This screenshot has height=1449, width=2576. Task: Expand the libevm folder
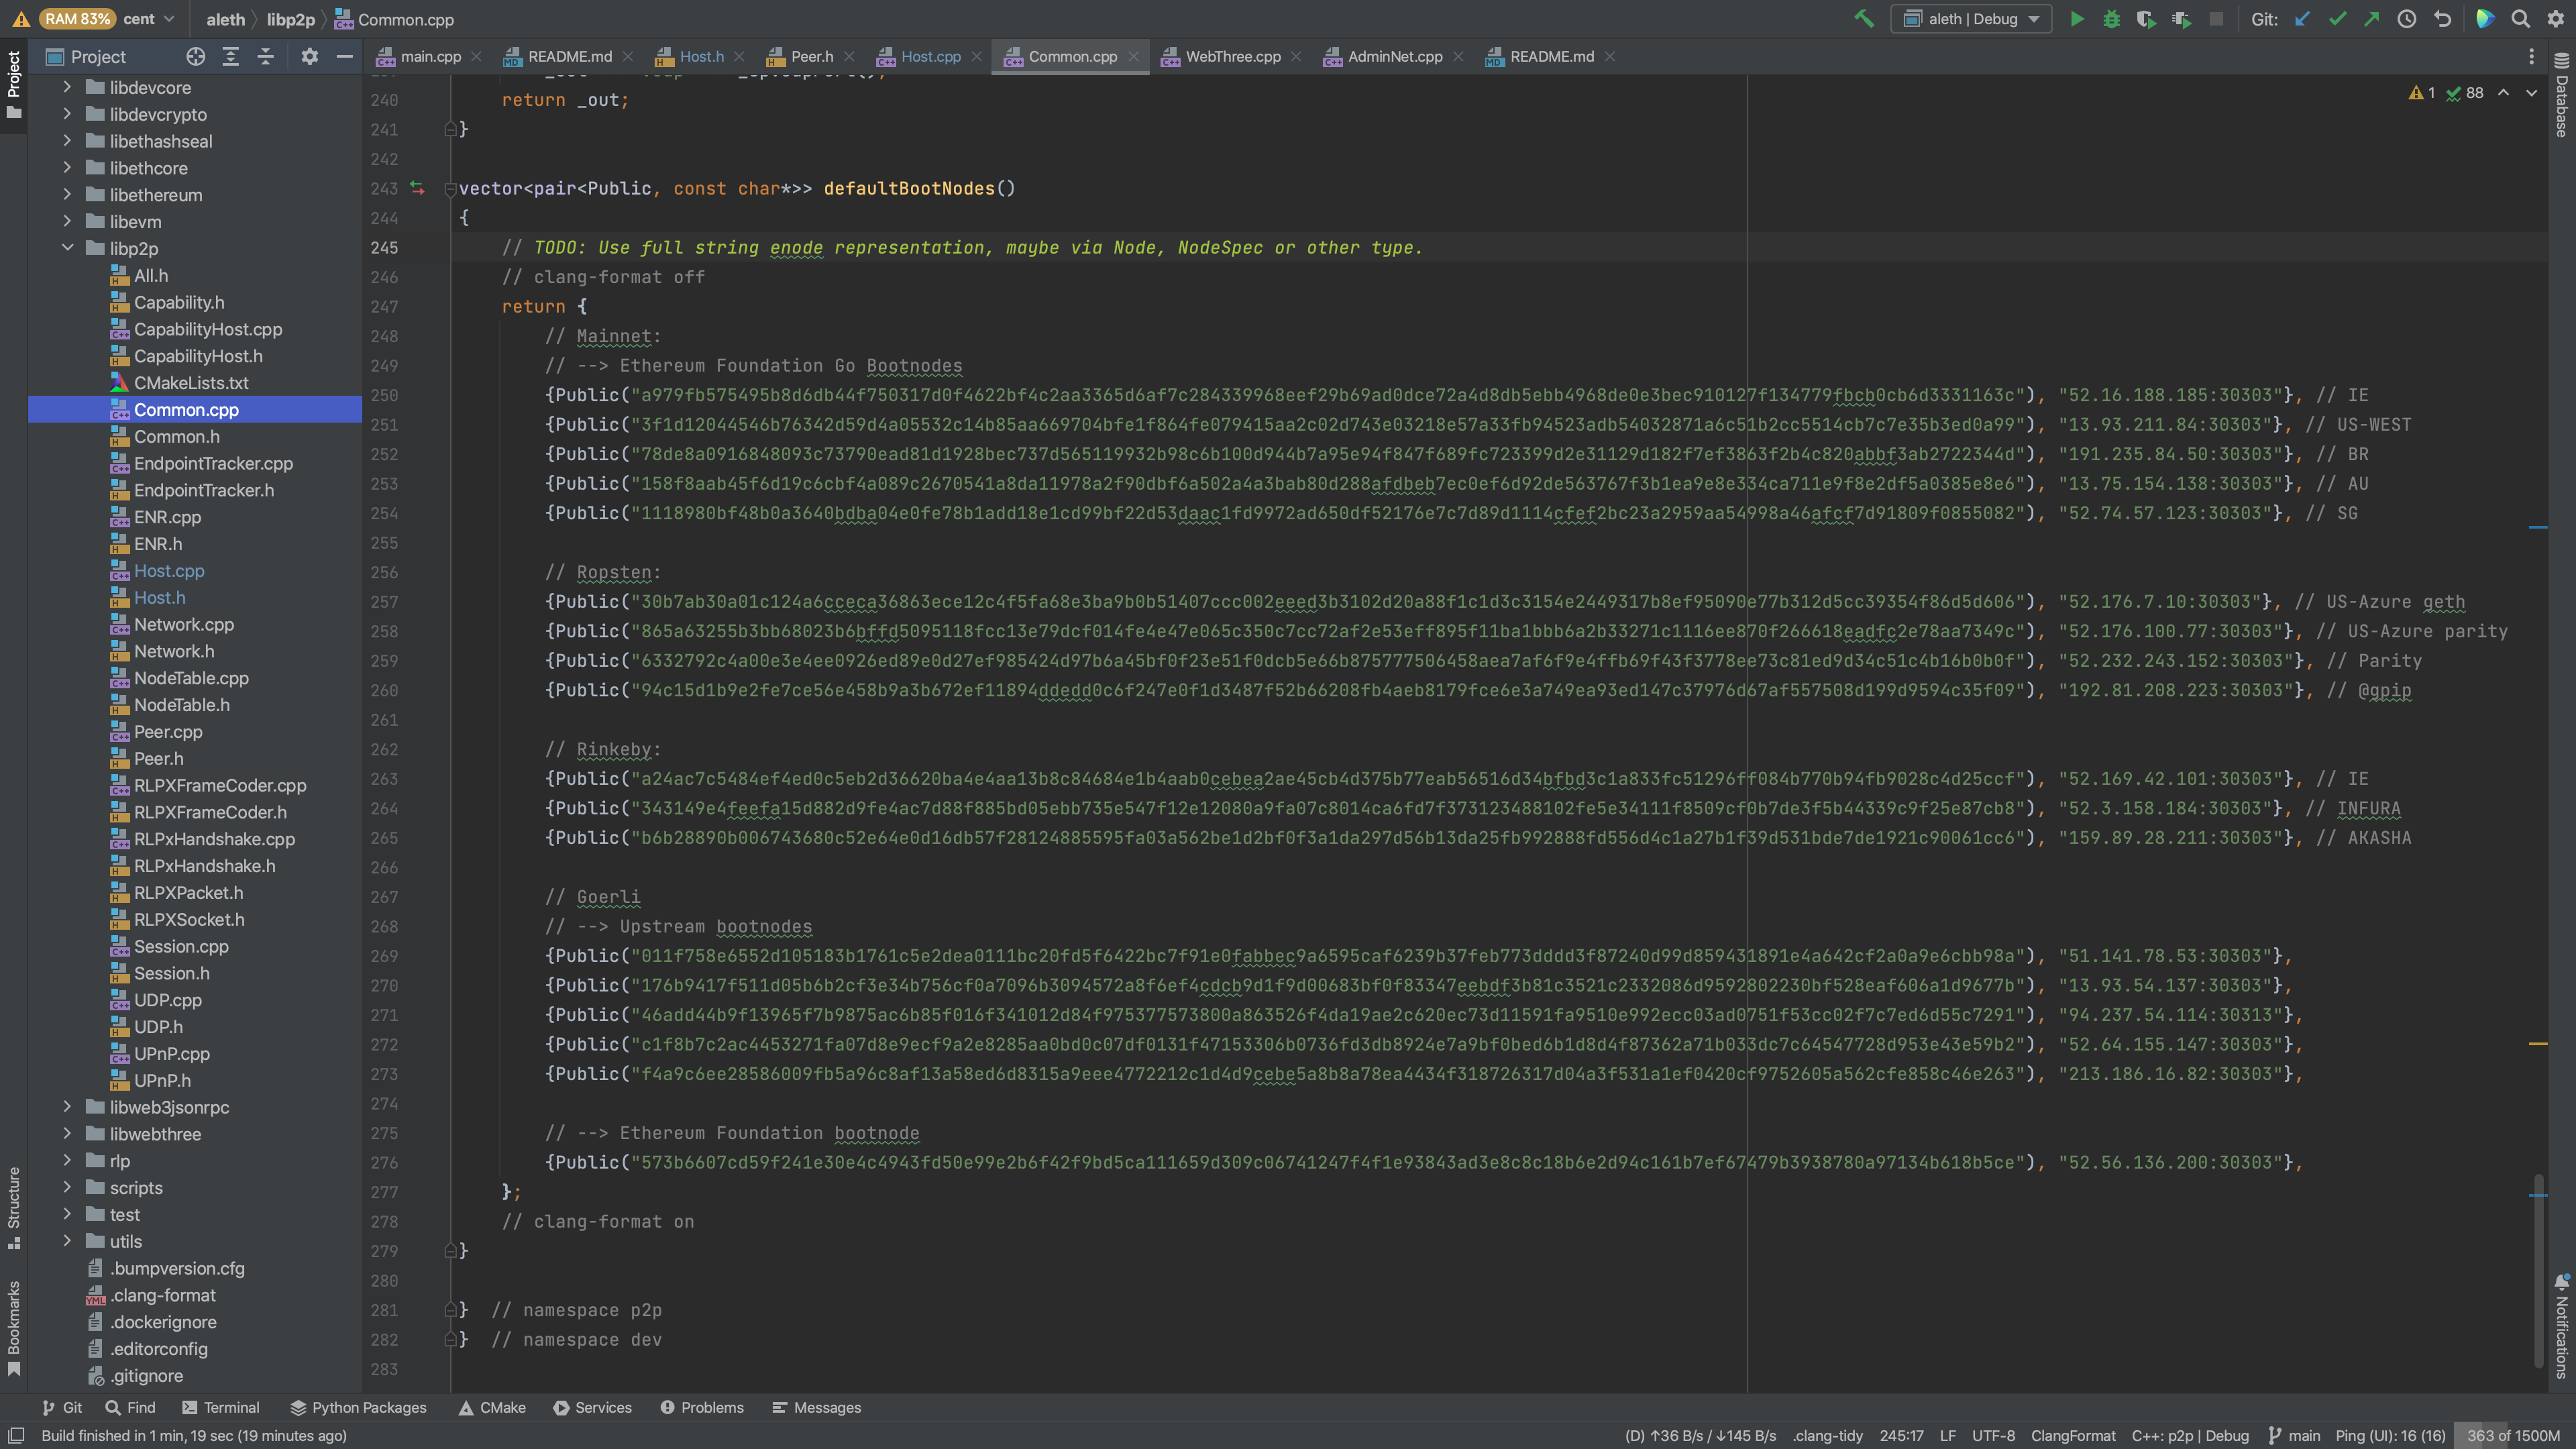[67, 221]
